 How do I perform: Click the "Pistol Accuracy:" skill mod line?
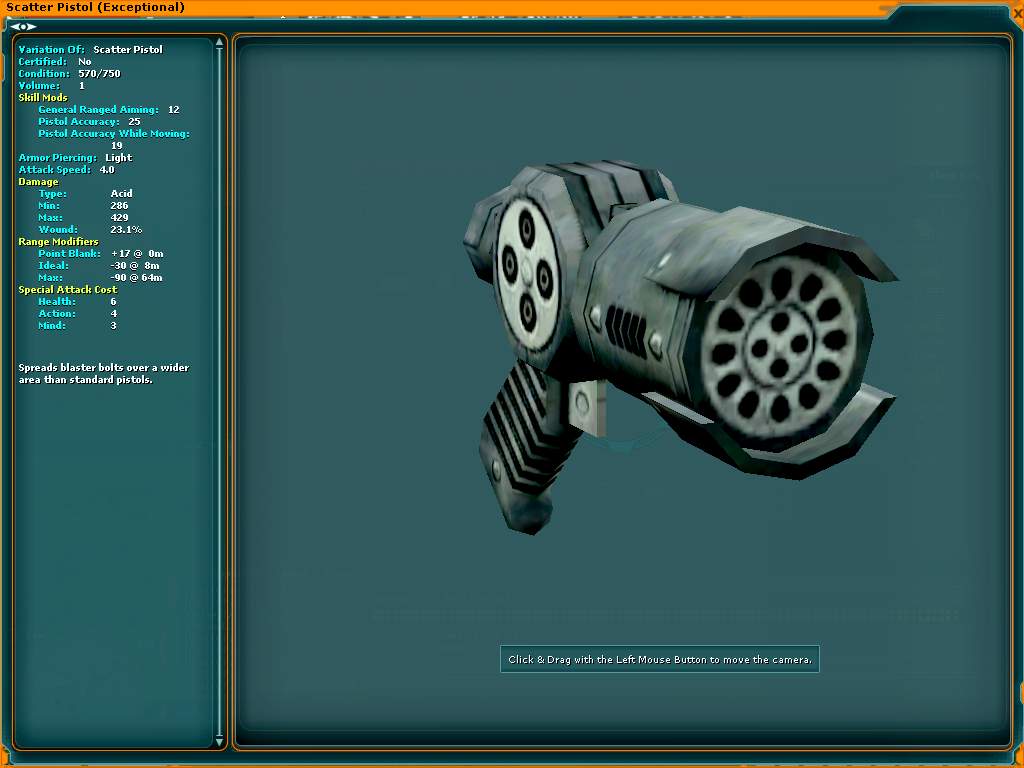(x=89, y=121)
